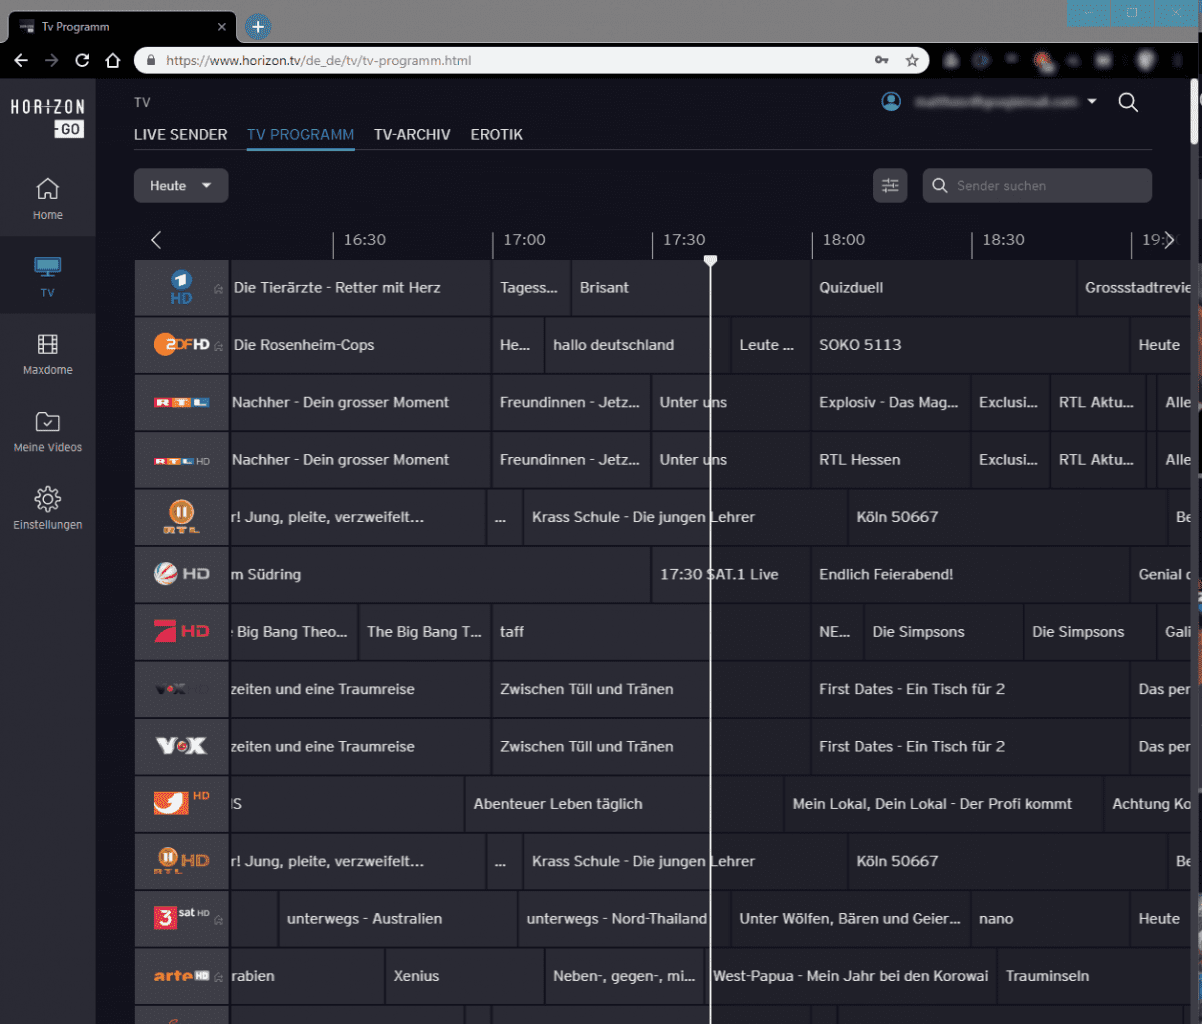
Task: Go to later times with right chevron
Action: (1169, 240)
